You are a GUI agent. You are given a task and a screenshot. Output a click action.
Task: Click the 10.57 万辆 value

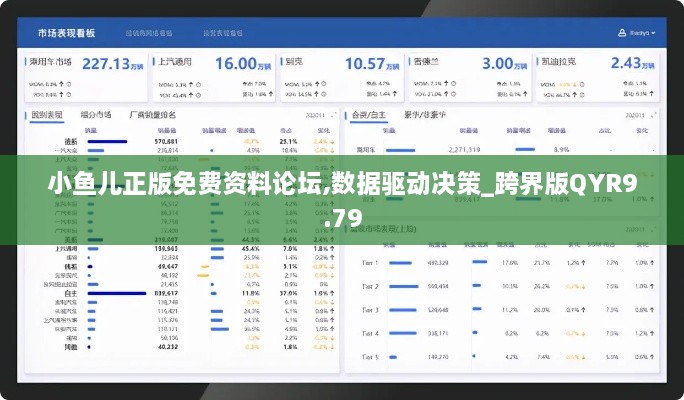pyautogui.click(x=372, y=64)
